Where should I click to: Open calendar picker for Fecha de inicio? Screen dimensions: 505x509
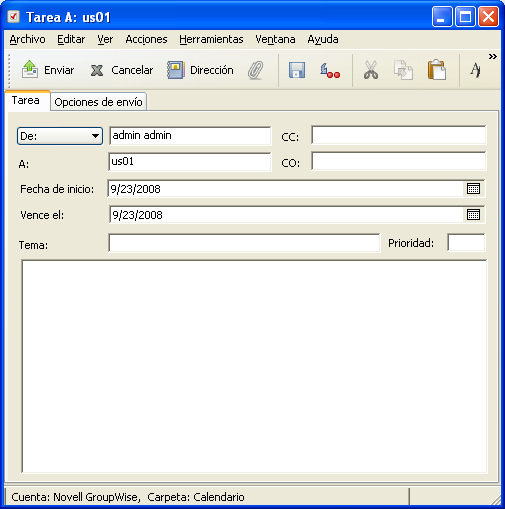pyautogui.click(x=473, y=189)
